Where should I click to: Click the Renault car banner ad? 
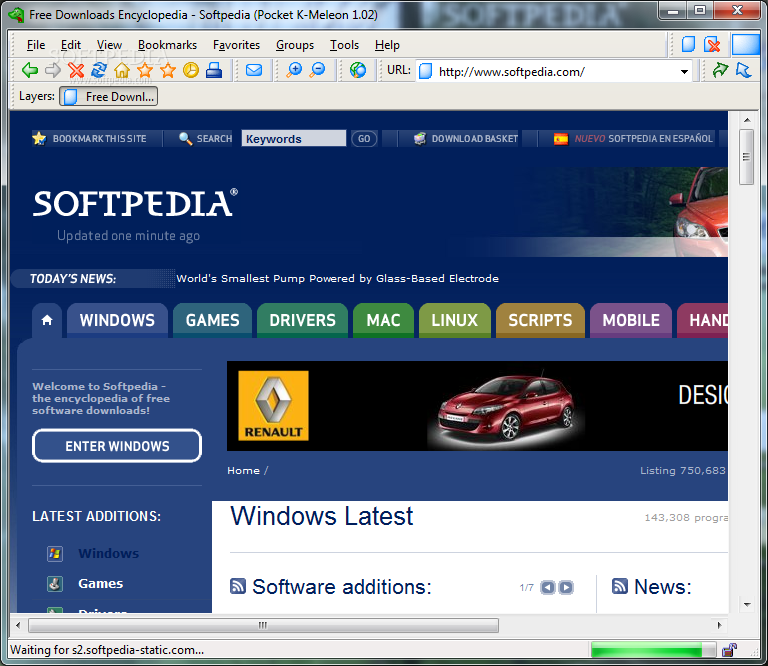pyautogui.click(x=478, y=406)
